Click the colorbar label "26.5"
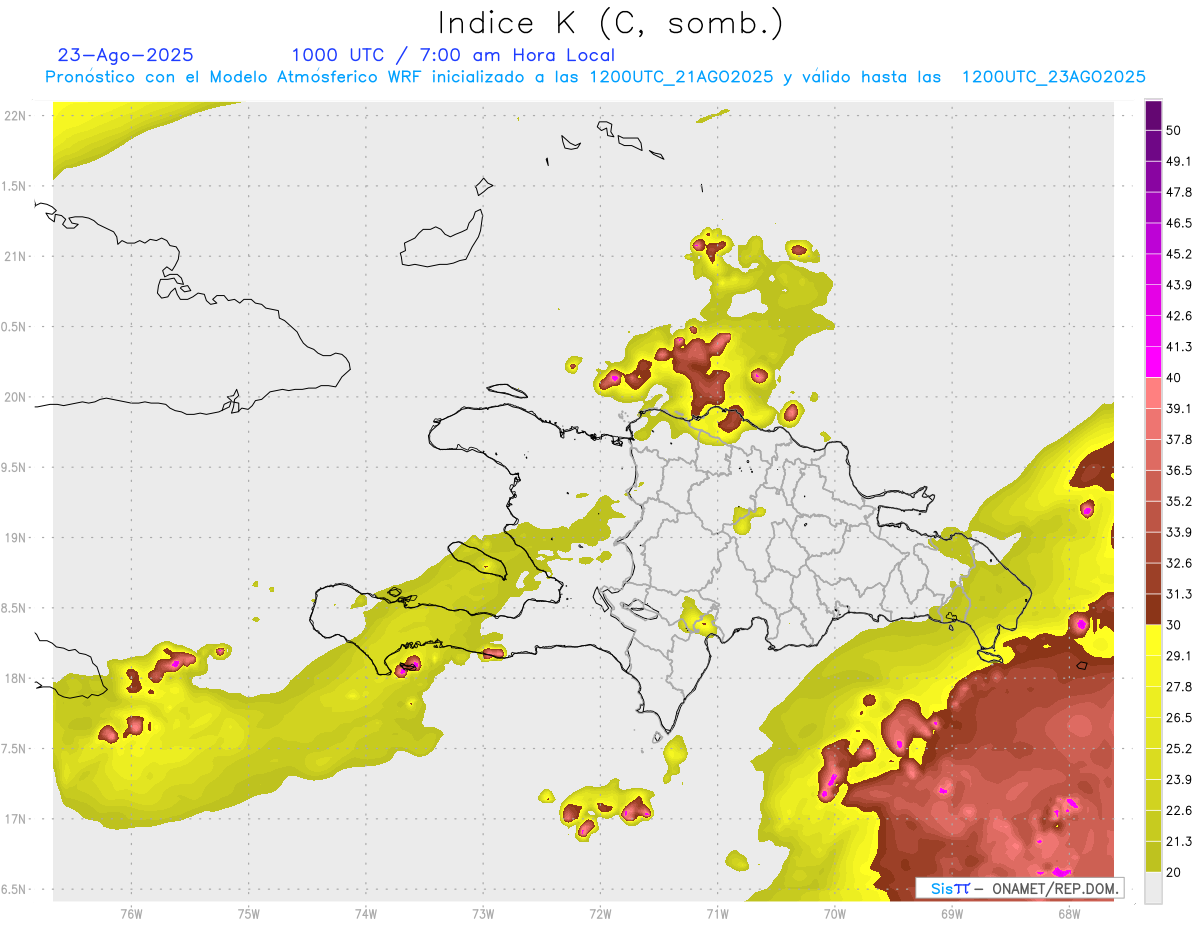Screen dimensions: 1200x927 [1179, 718]
